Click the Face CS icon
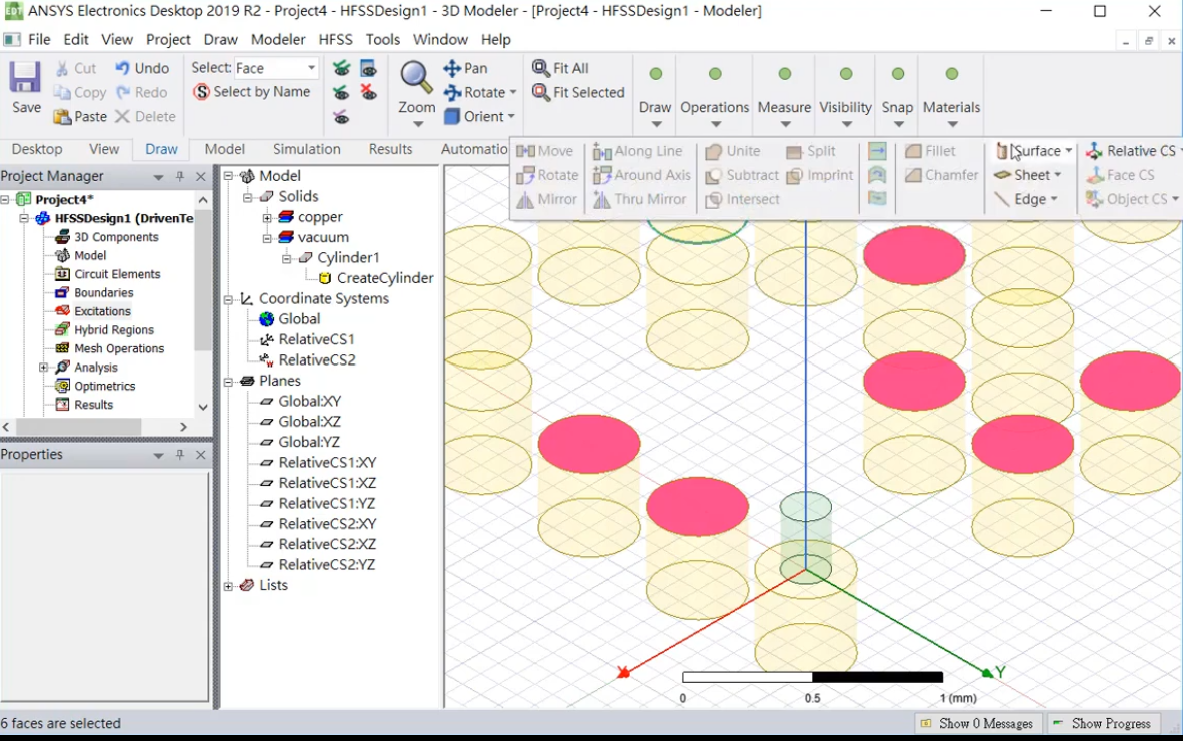This screenshot has width=1183, height=741. [x=1094, y=175]
